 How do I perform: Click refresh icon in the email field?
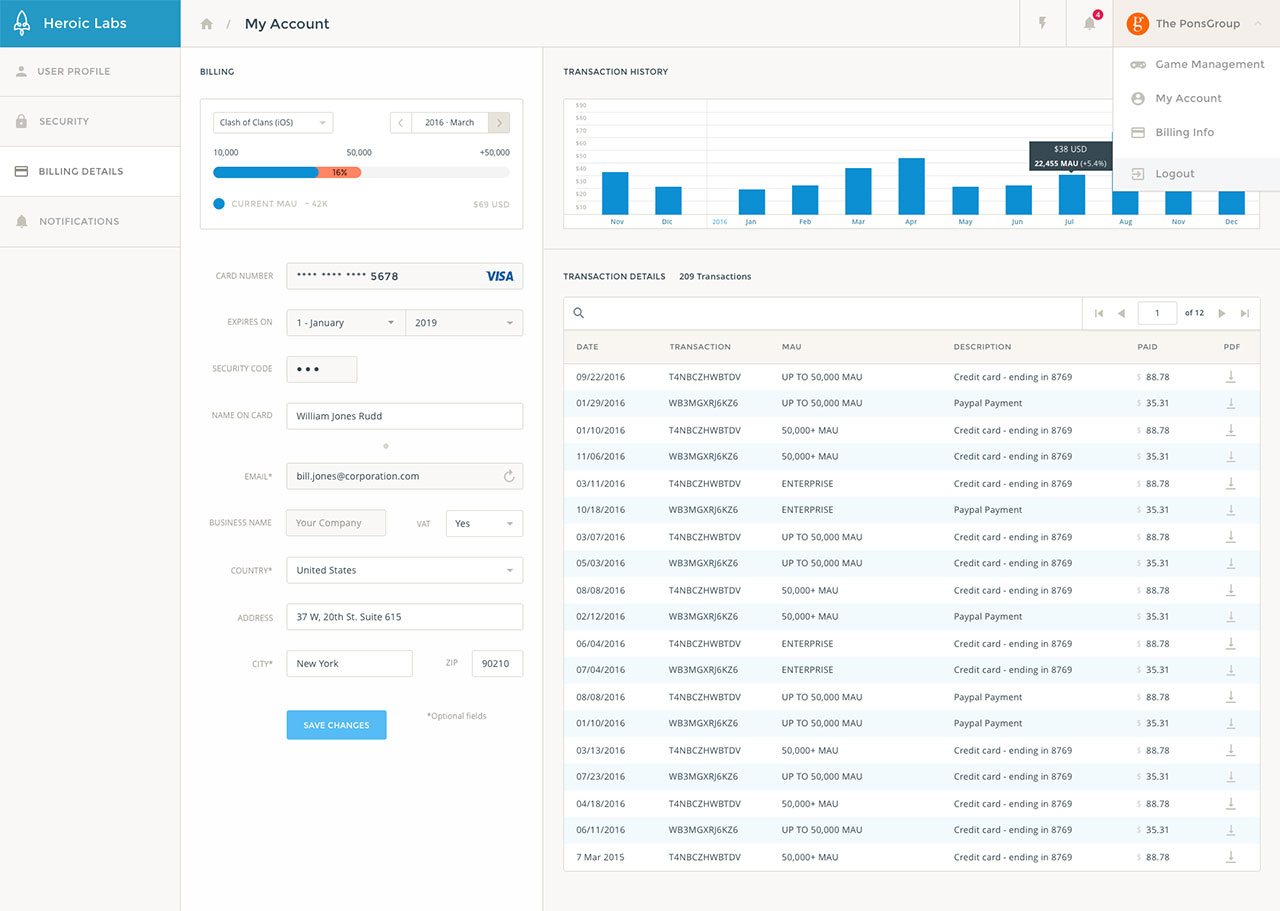pos(508,477)
